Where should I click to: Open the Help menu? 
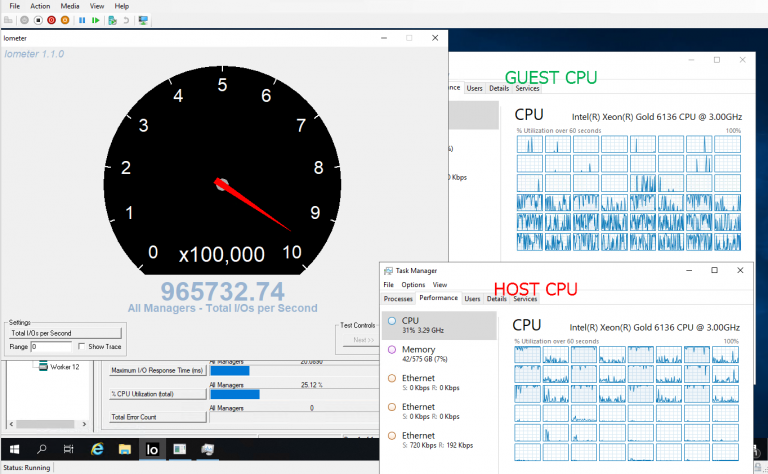coord(121,6)
